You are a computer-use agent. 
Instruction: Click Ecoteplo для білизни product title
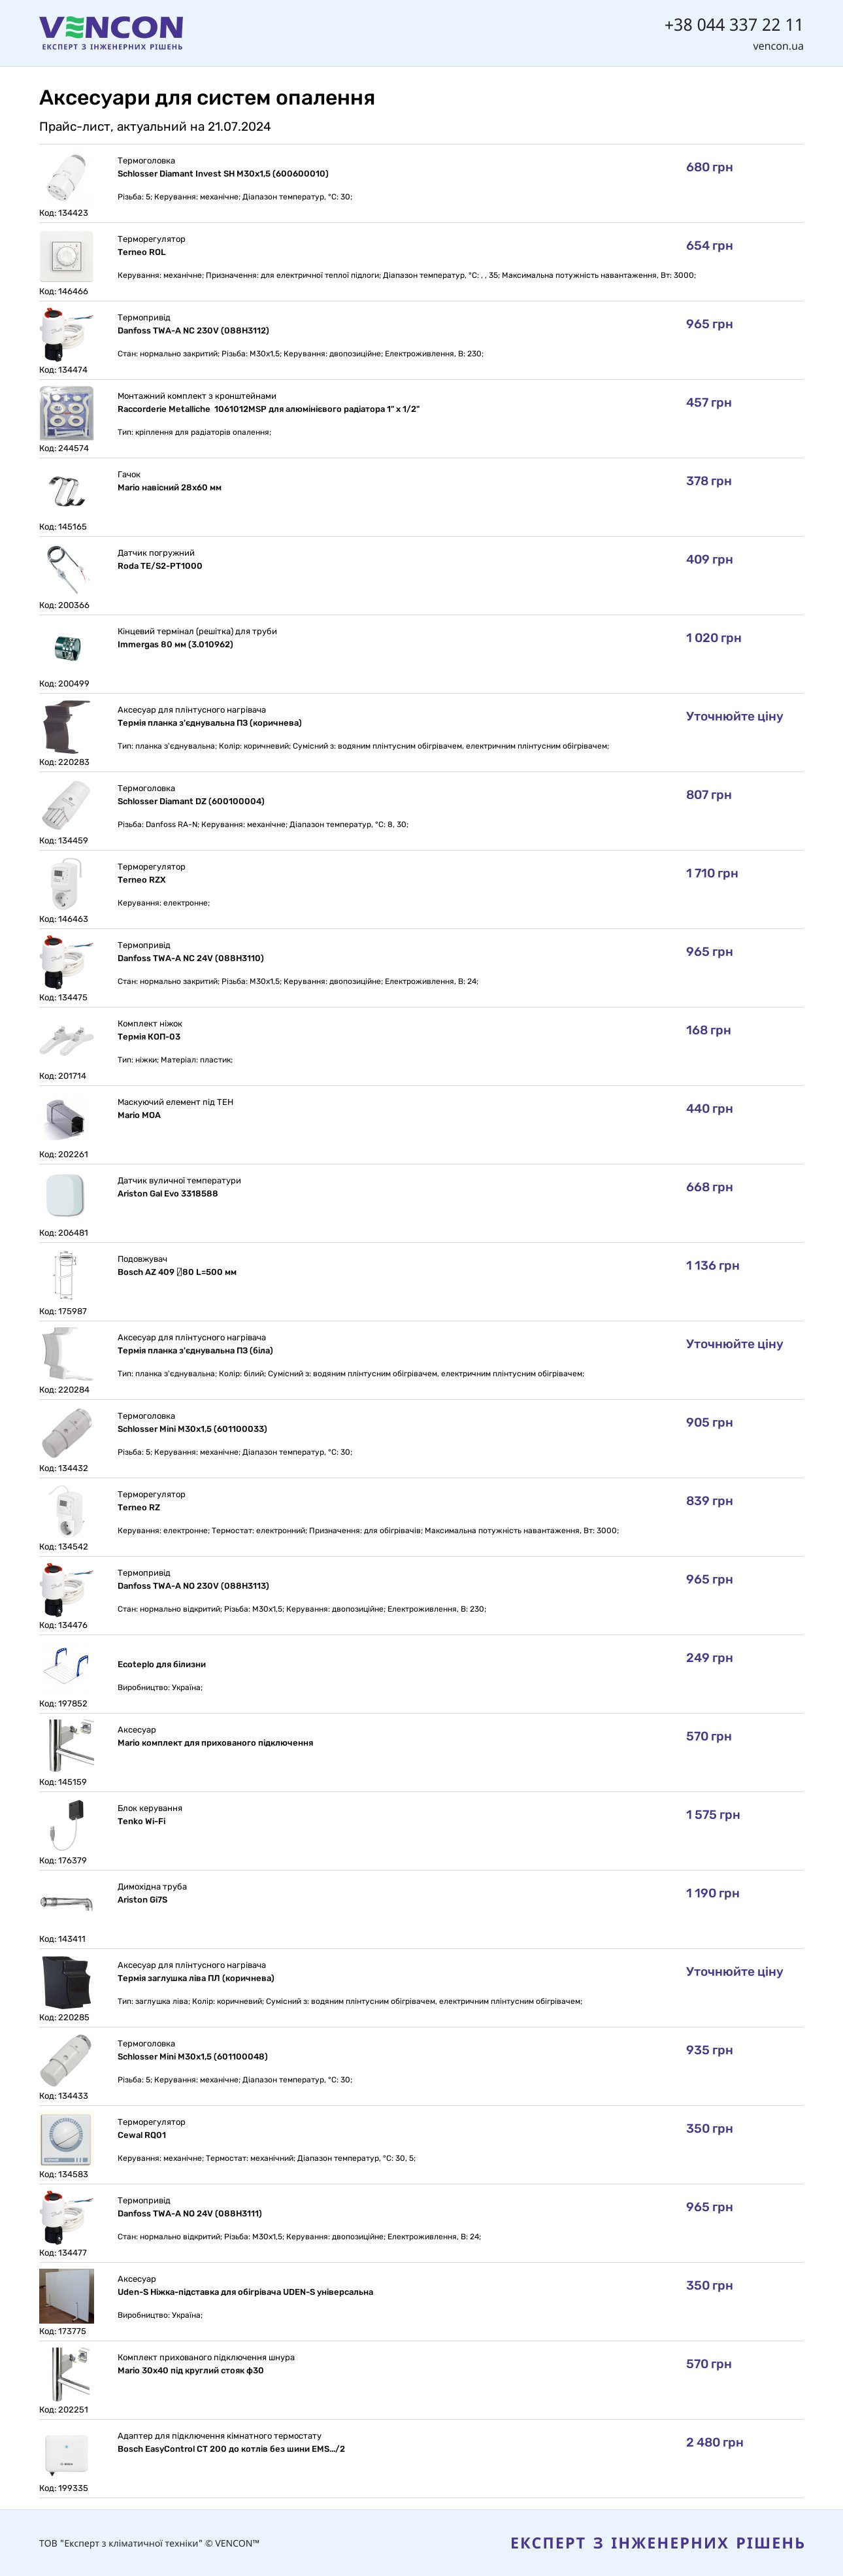click(162, 1665)
